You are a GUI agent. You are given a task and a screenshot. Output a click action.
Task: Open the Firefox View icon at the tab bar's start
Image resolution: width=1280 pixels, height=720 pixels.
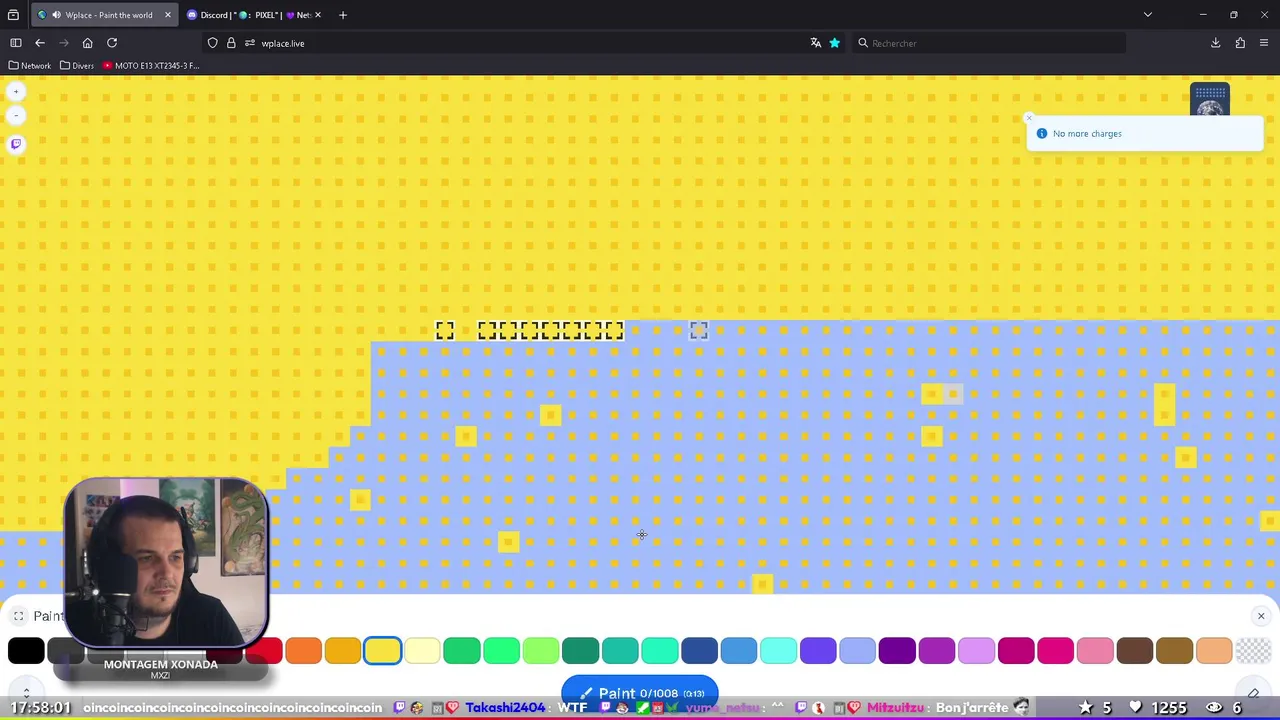13,15
